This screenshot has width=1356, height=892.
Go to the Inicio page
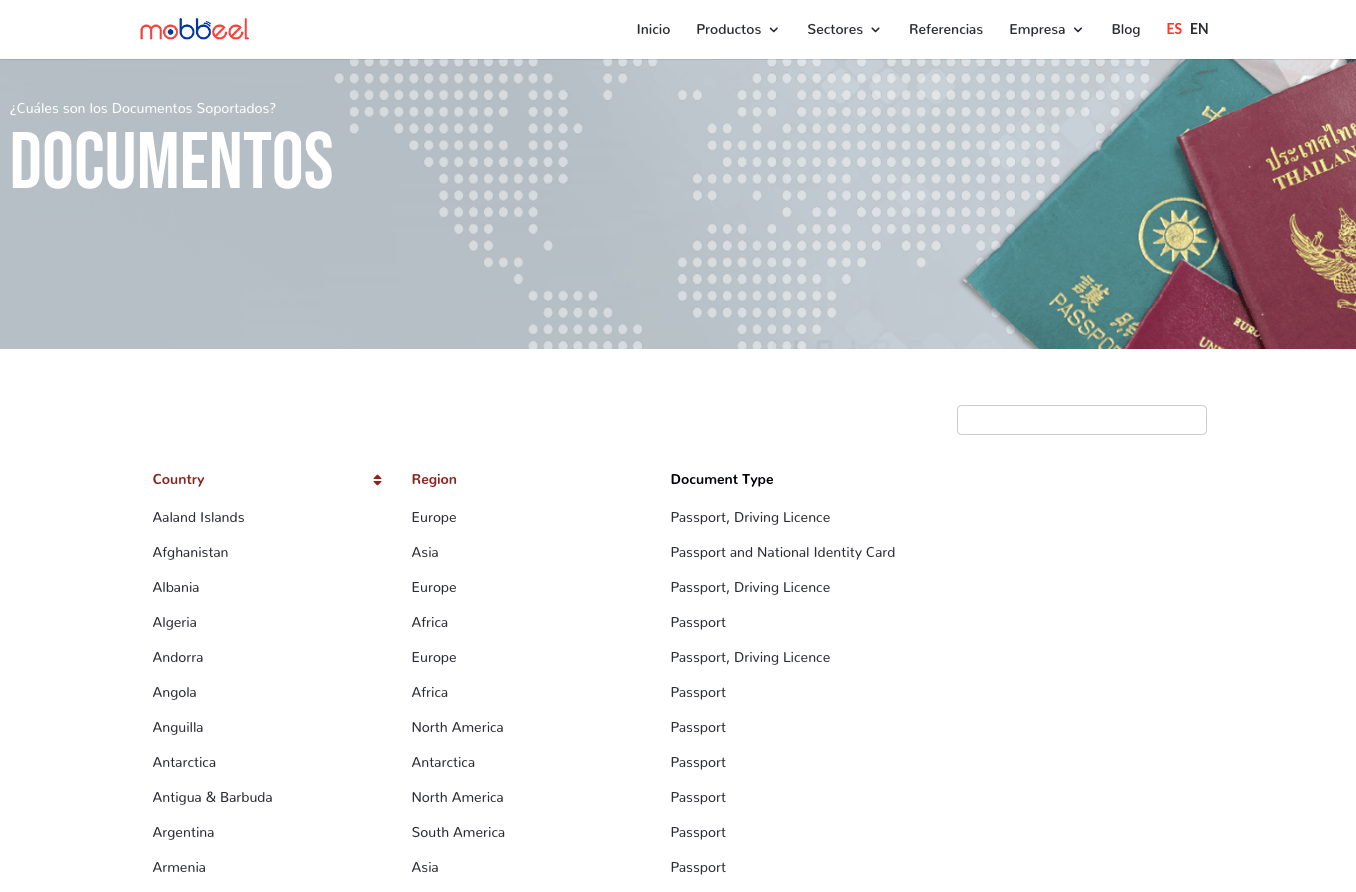[653, 30]
